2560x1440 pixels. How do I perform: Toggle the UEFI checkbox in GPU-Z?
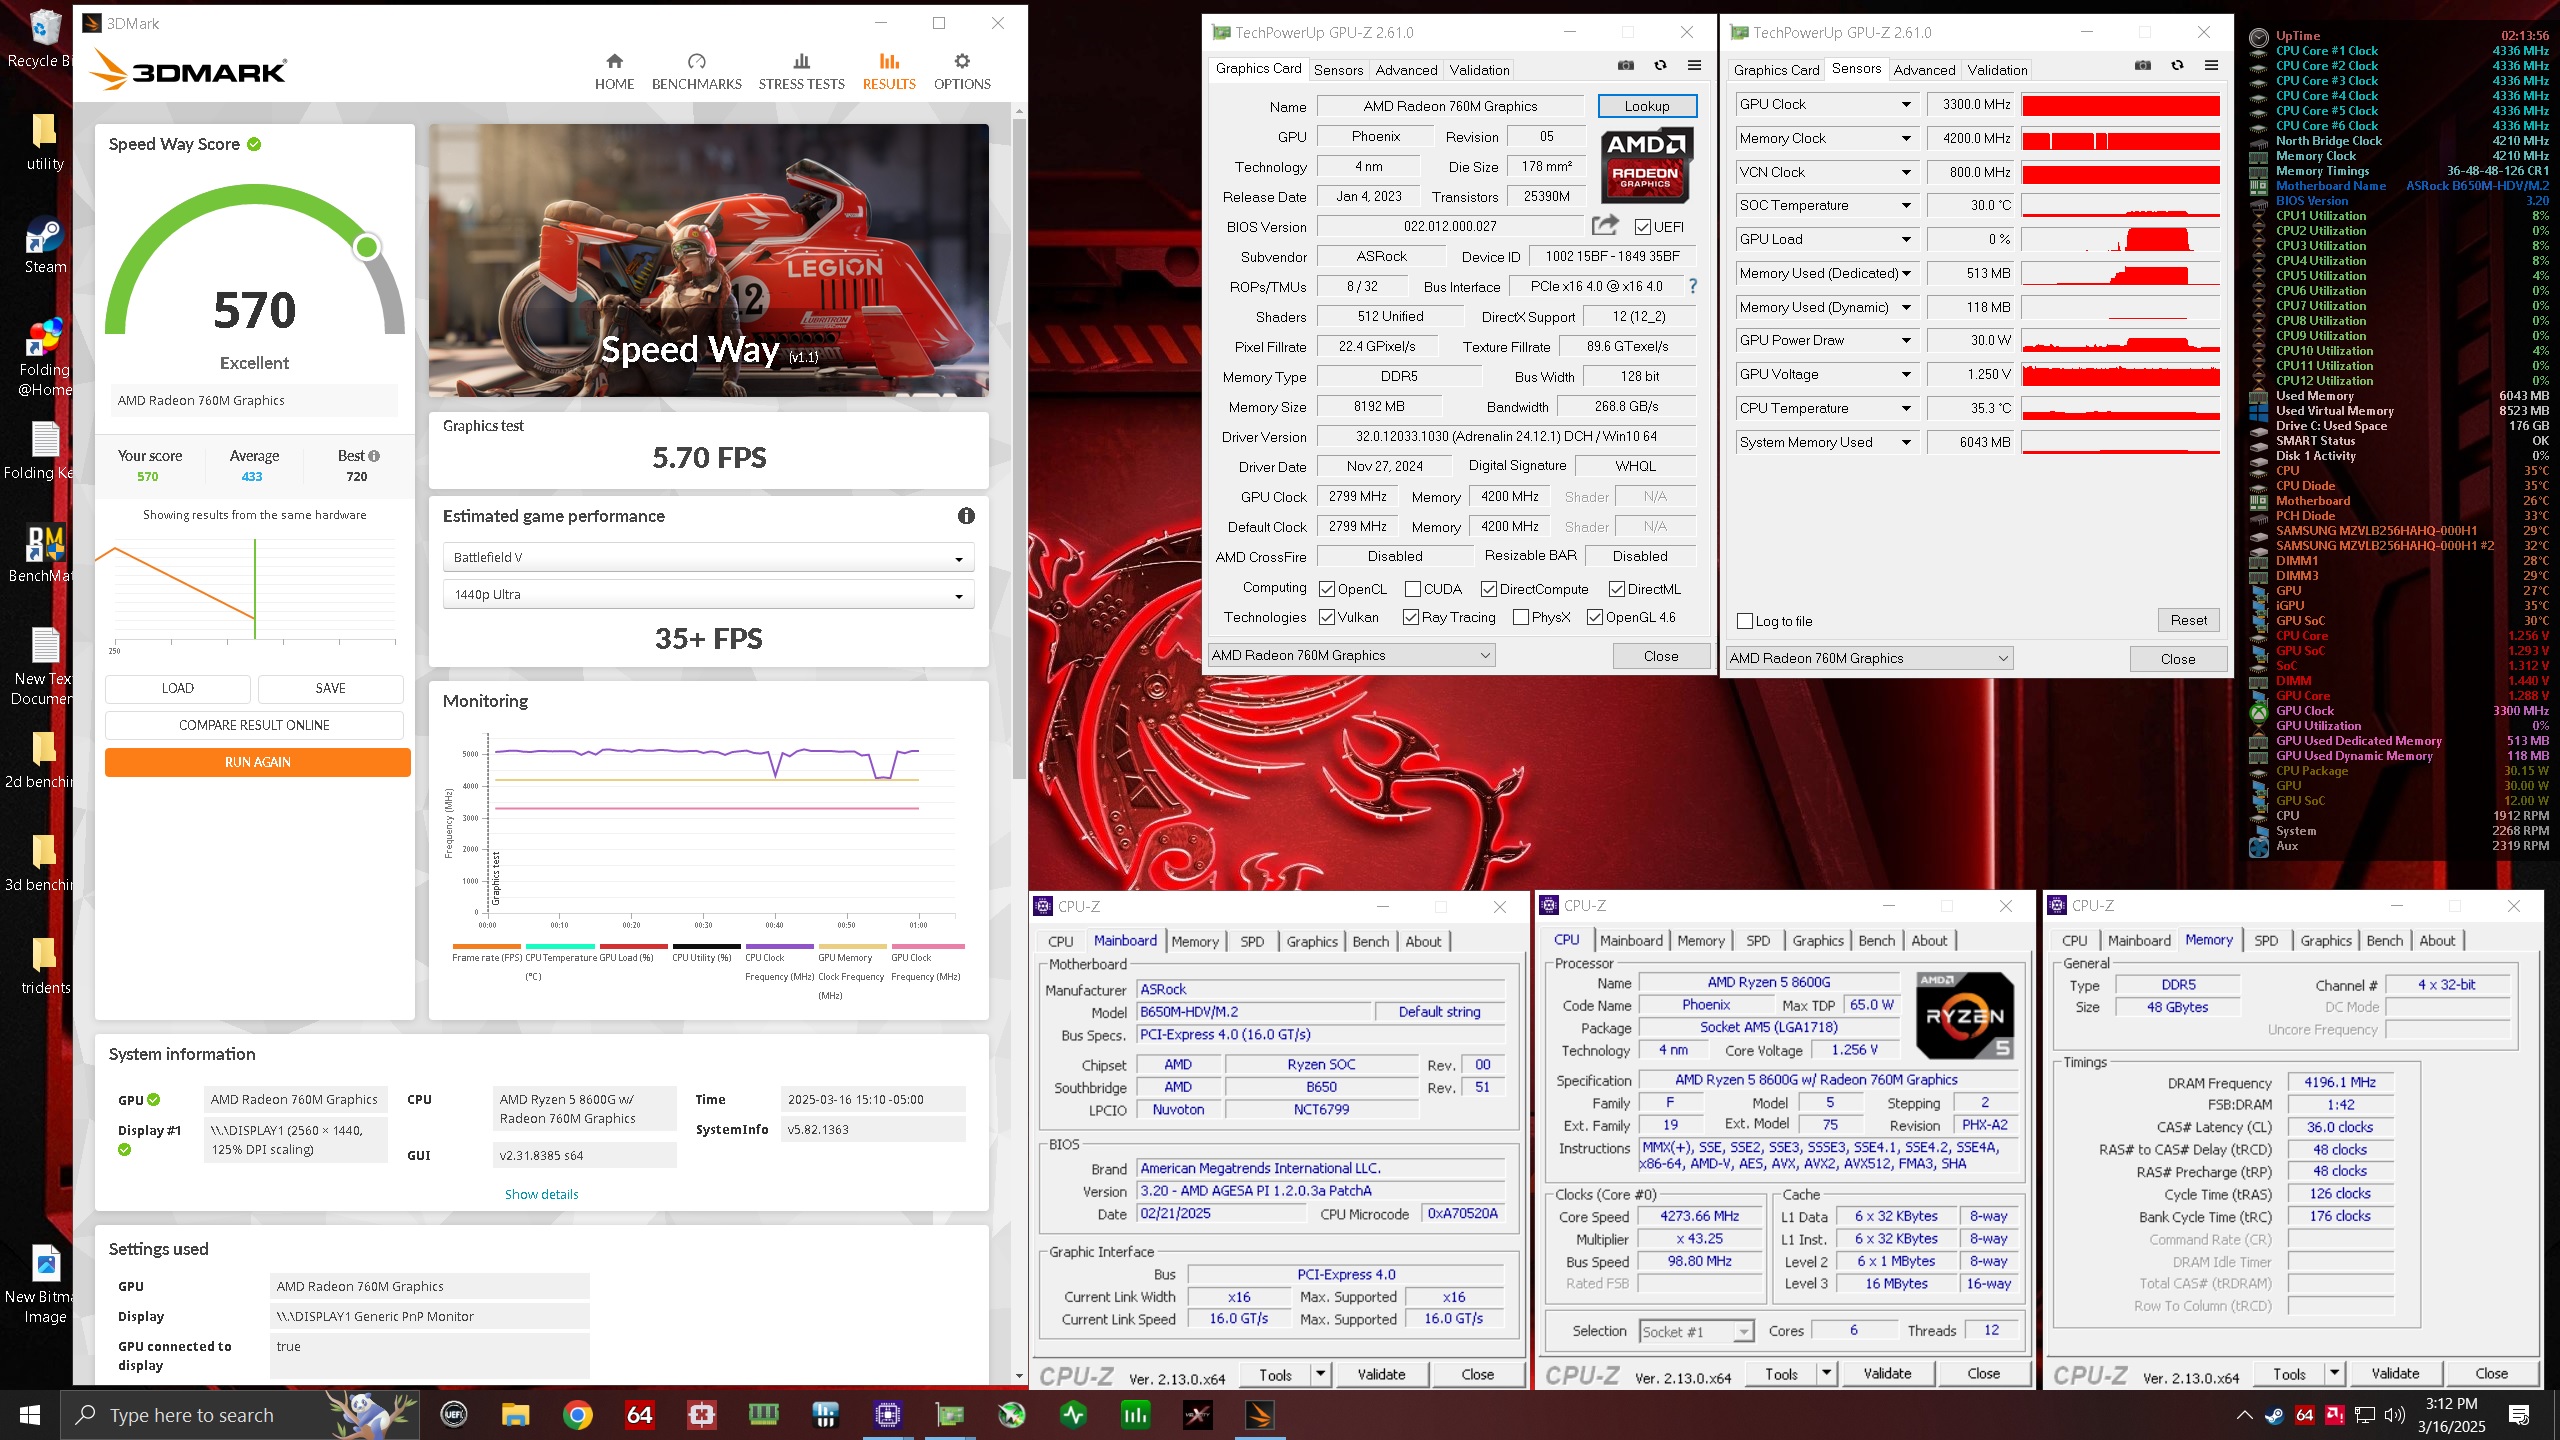(x=1643, y=227)
